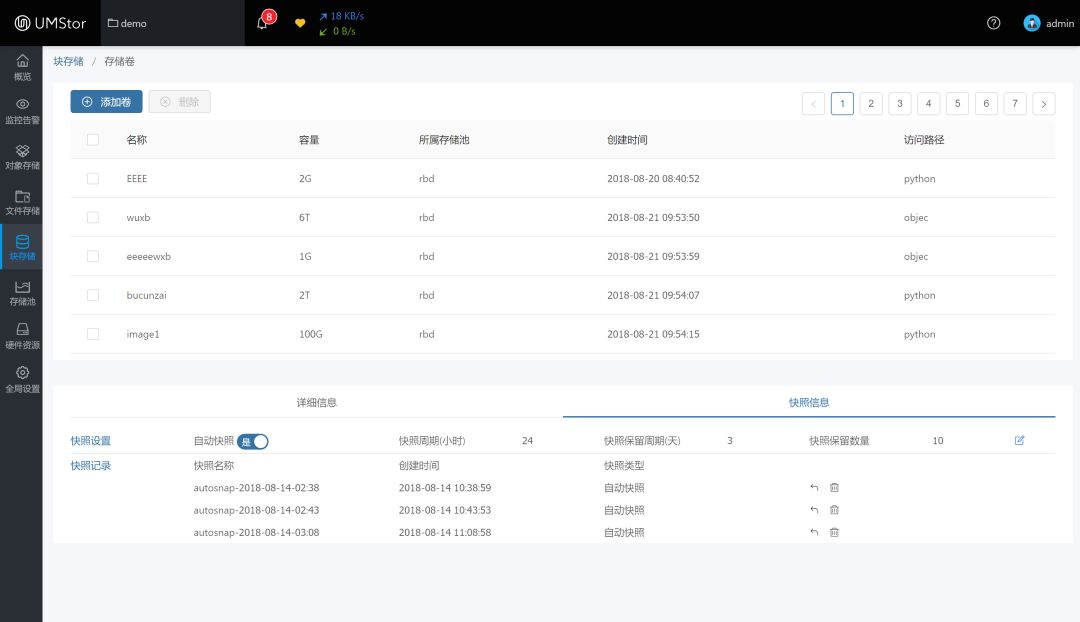Open the help question mark icon
The height and width of the screenshot is (622, 1080).
coord(993,23)
